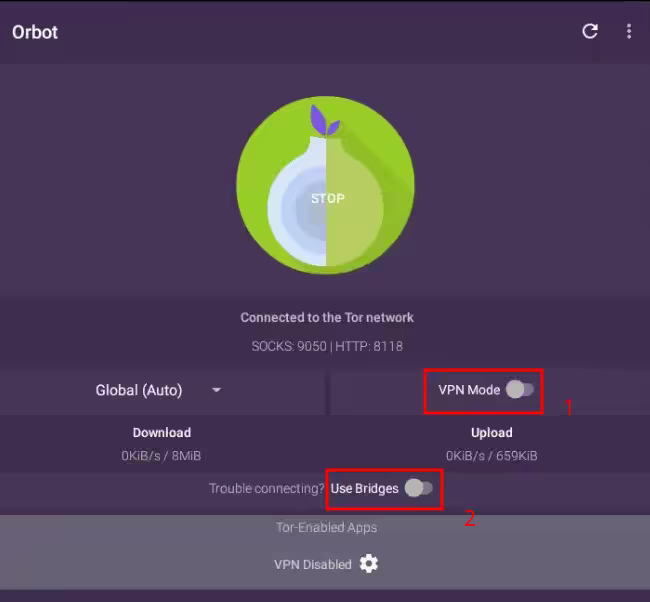The width and height of the screenshot is (650, 602).
Task: Click the VPN Mode label text
Action: 469,390
